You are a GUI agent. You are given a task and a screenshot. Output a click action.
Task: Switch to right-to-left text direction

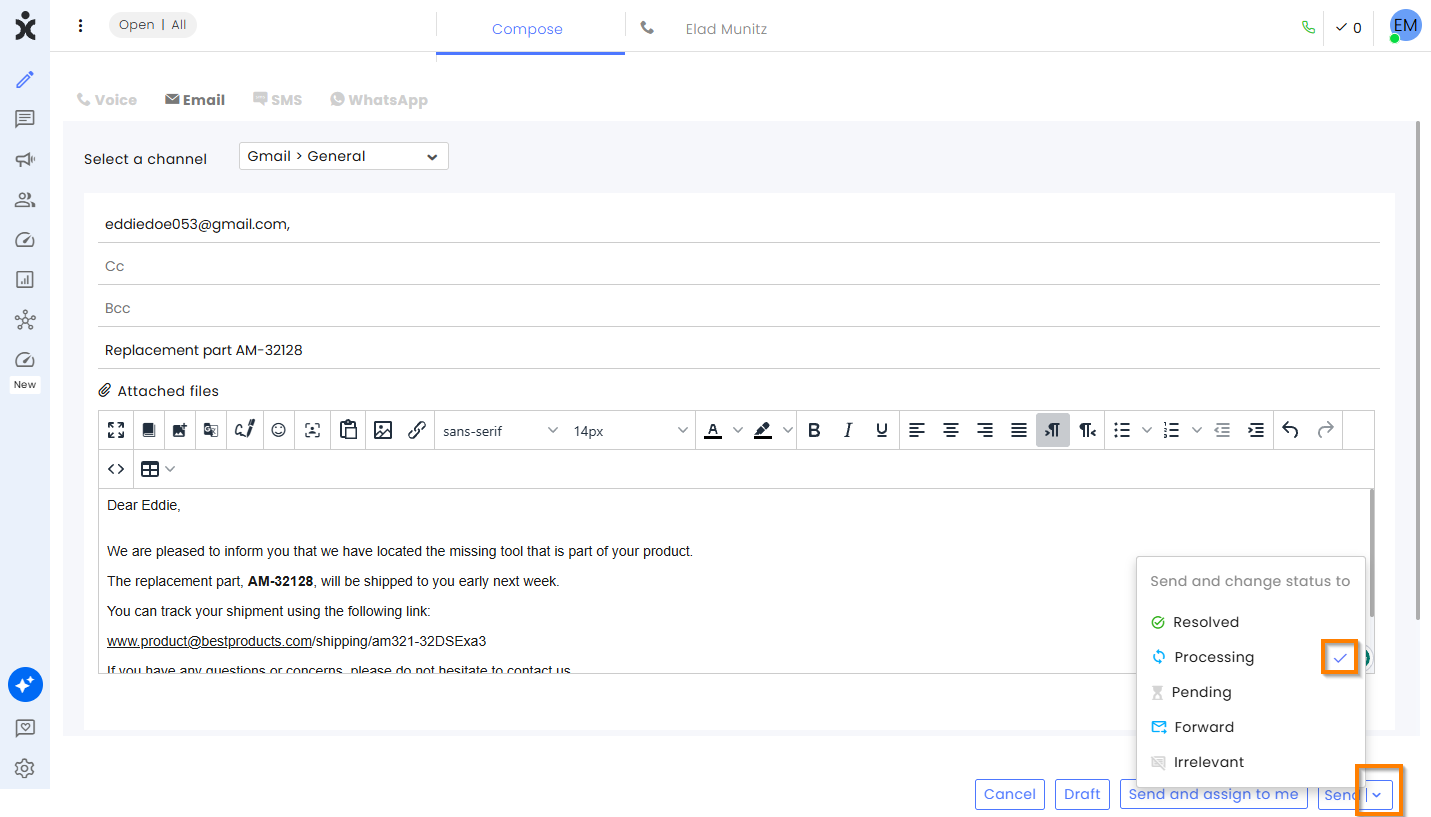tap(1087, 430)
